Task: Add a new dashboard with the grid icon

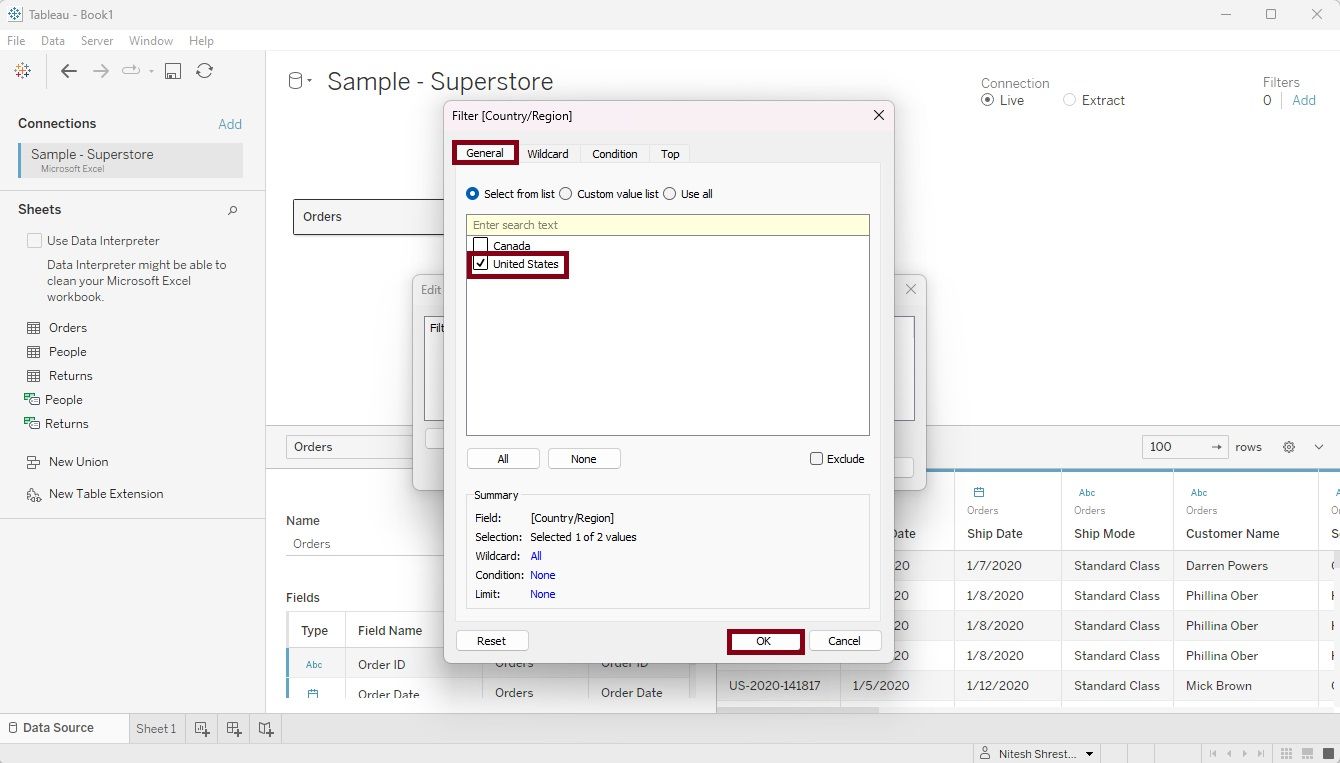Action: (234, 729)
